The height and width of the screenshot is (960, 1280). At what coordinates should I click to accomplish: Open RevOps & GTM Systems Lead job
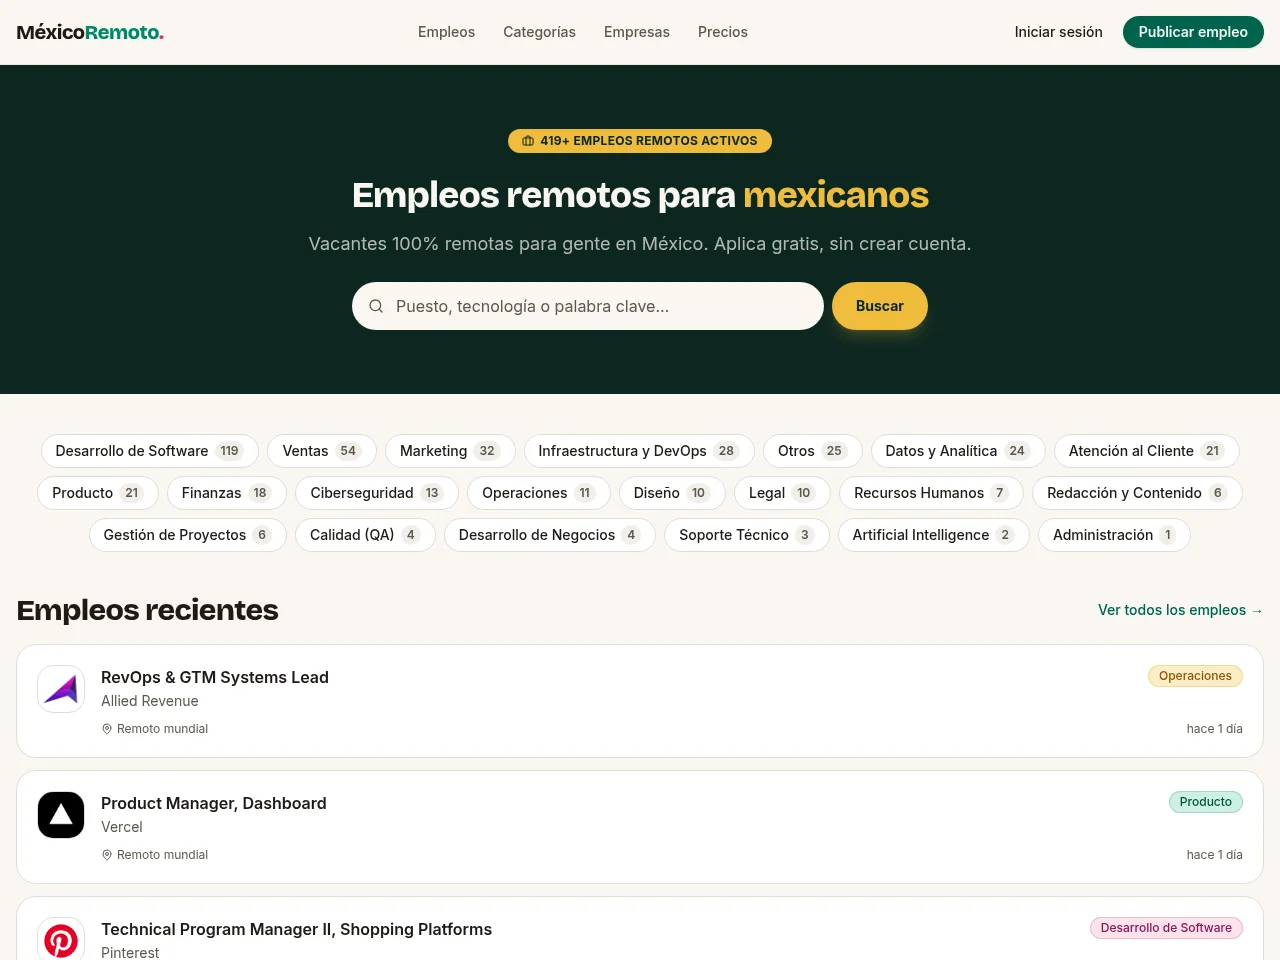[x=215, y=677]
